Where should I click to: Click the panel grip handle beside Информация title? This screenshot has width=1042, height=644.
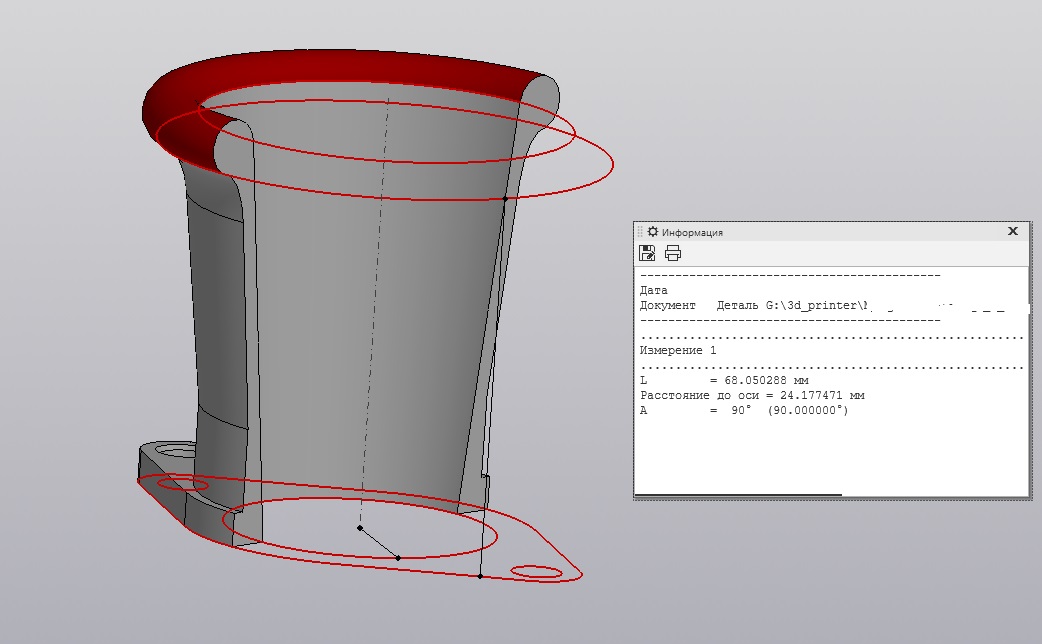[641, 231]
